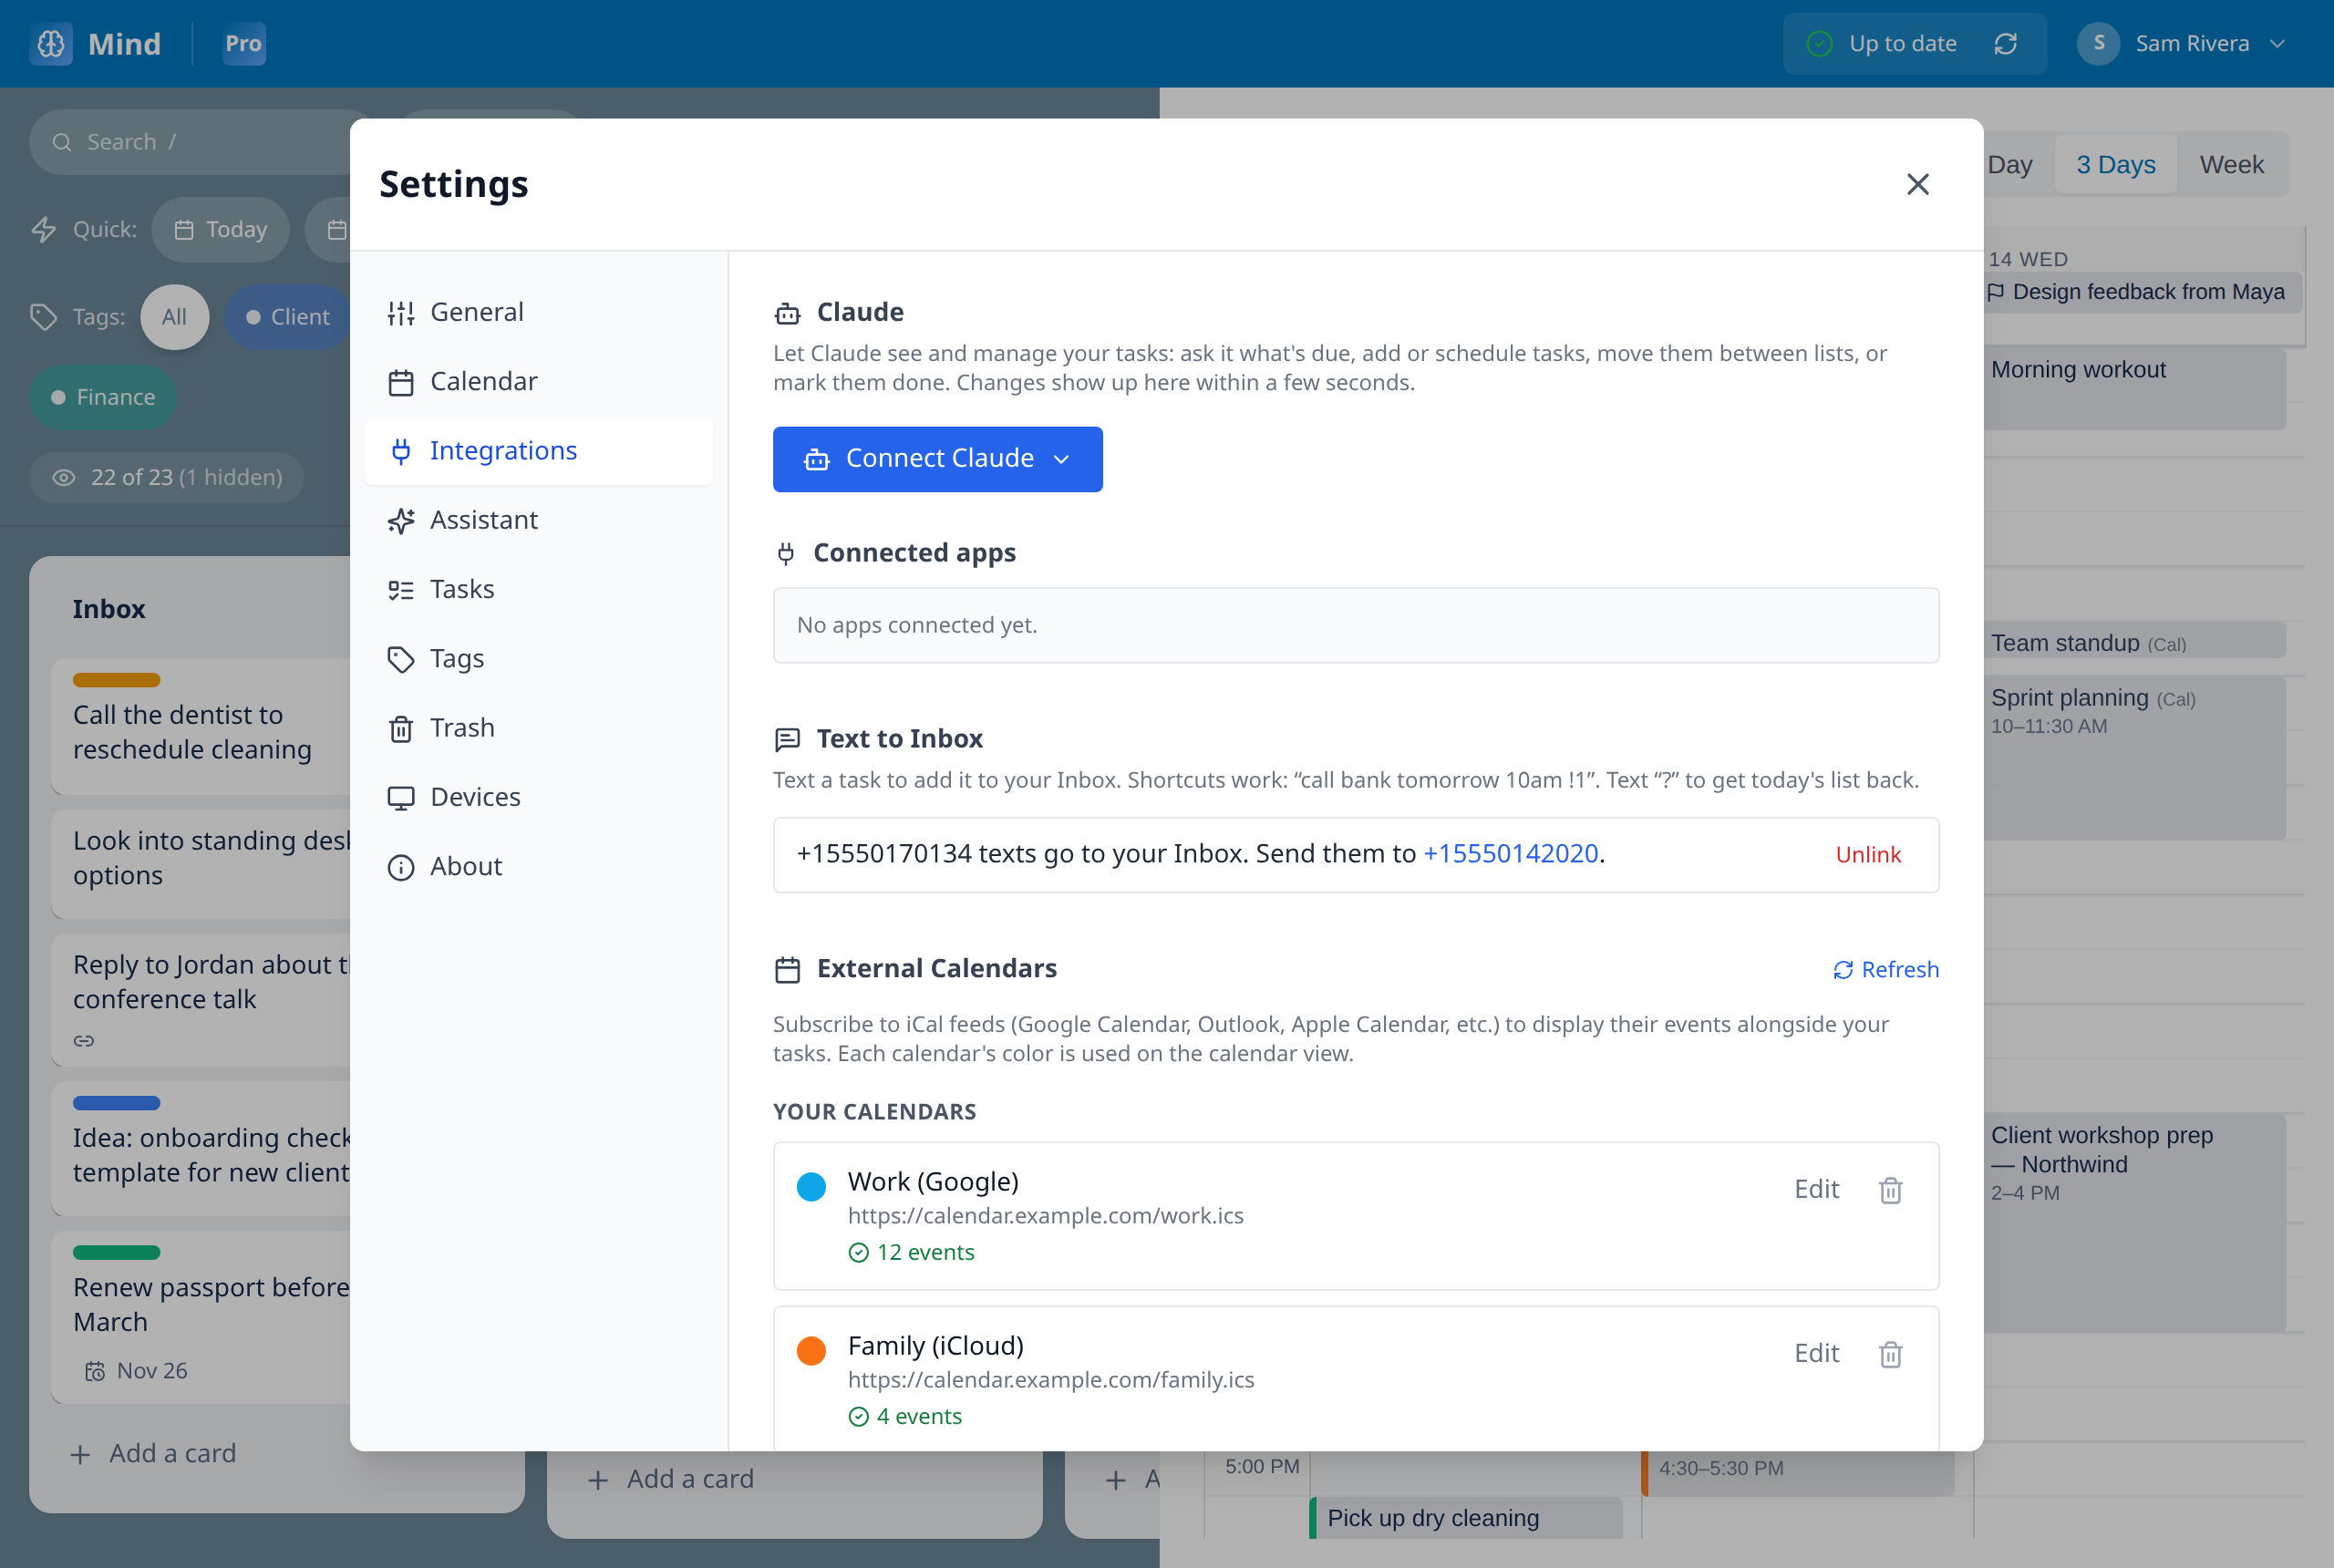Open the Sprint planning calendar event
2334x1568 pixels.
(2134, 758)
